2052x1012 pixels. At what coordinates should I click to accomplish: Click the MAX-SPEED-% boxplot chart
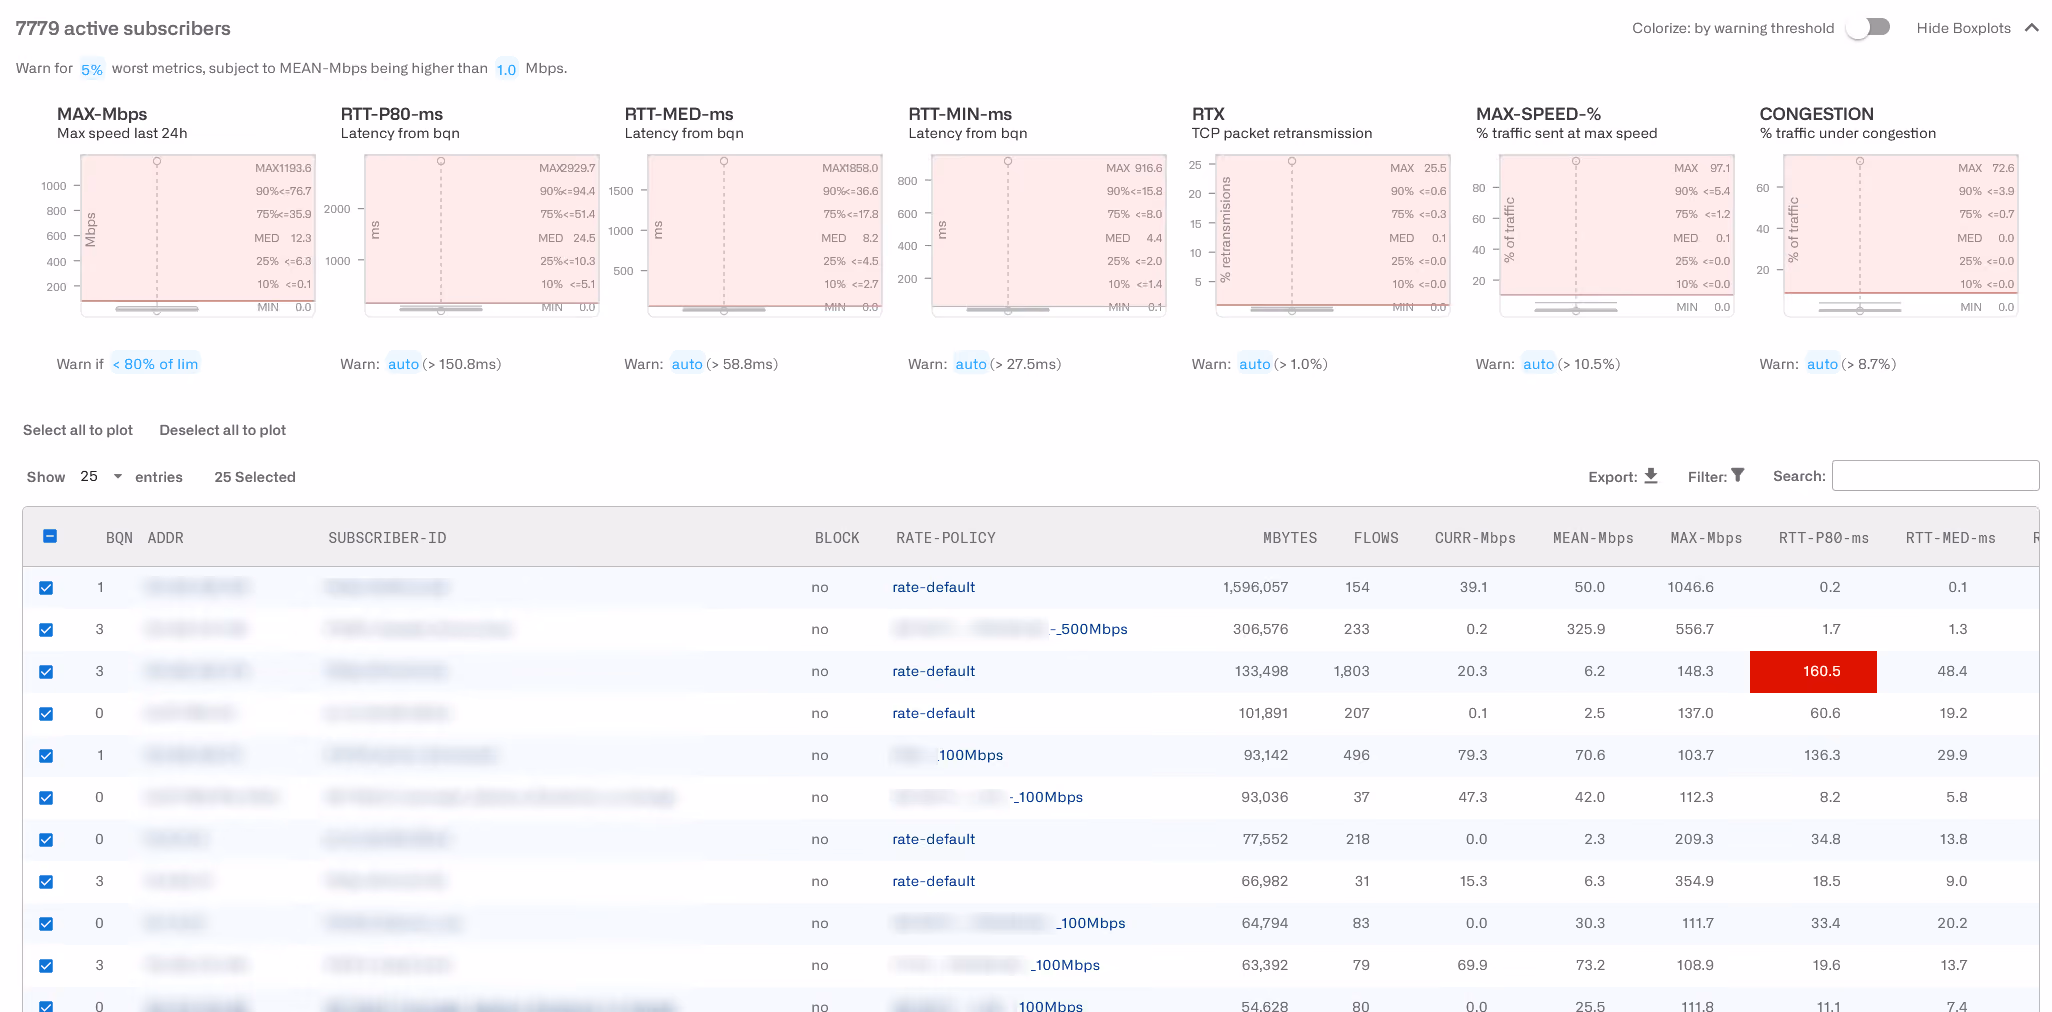1617,236
